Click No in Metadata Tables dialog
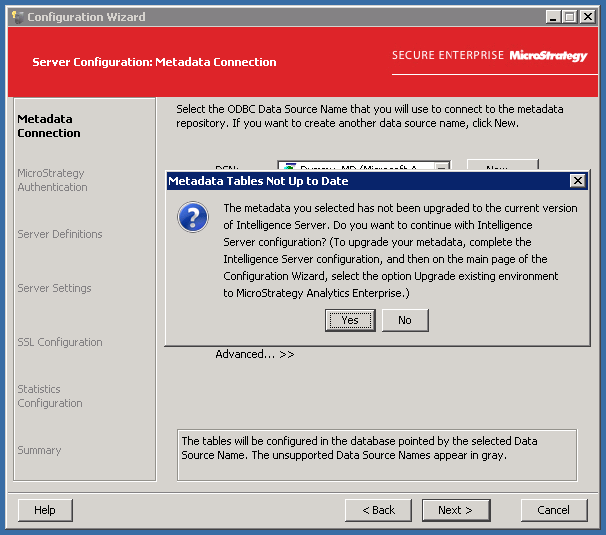 tap(405, 320)
